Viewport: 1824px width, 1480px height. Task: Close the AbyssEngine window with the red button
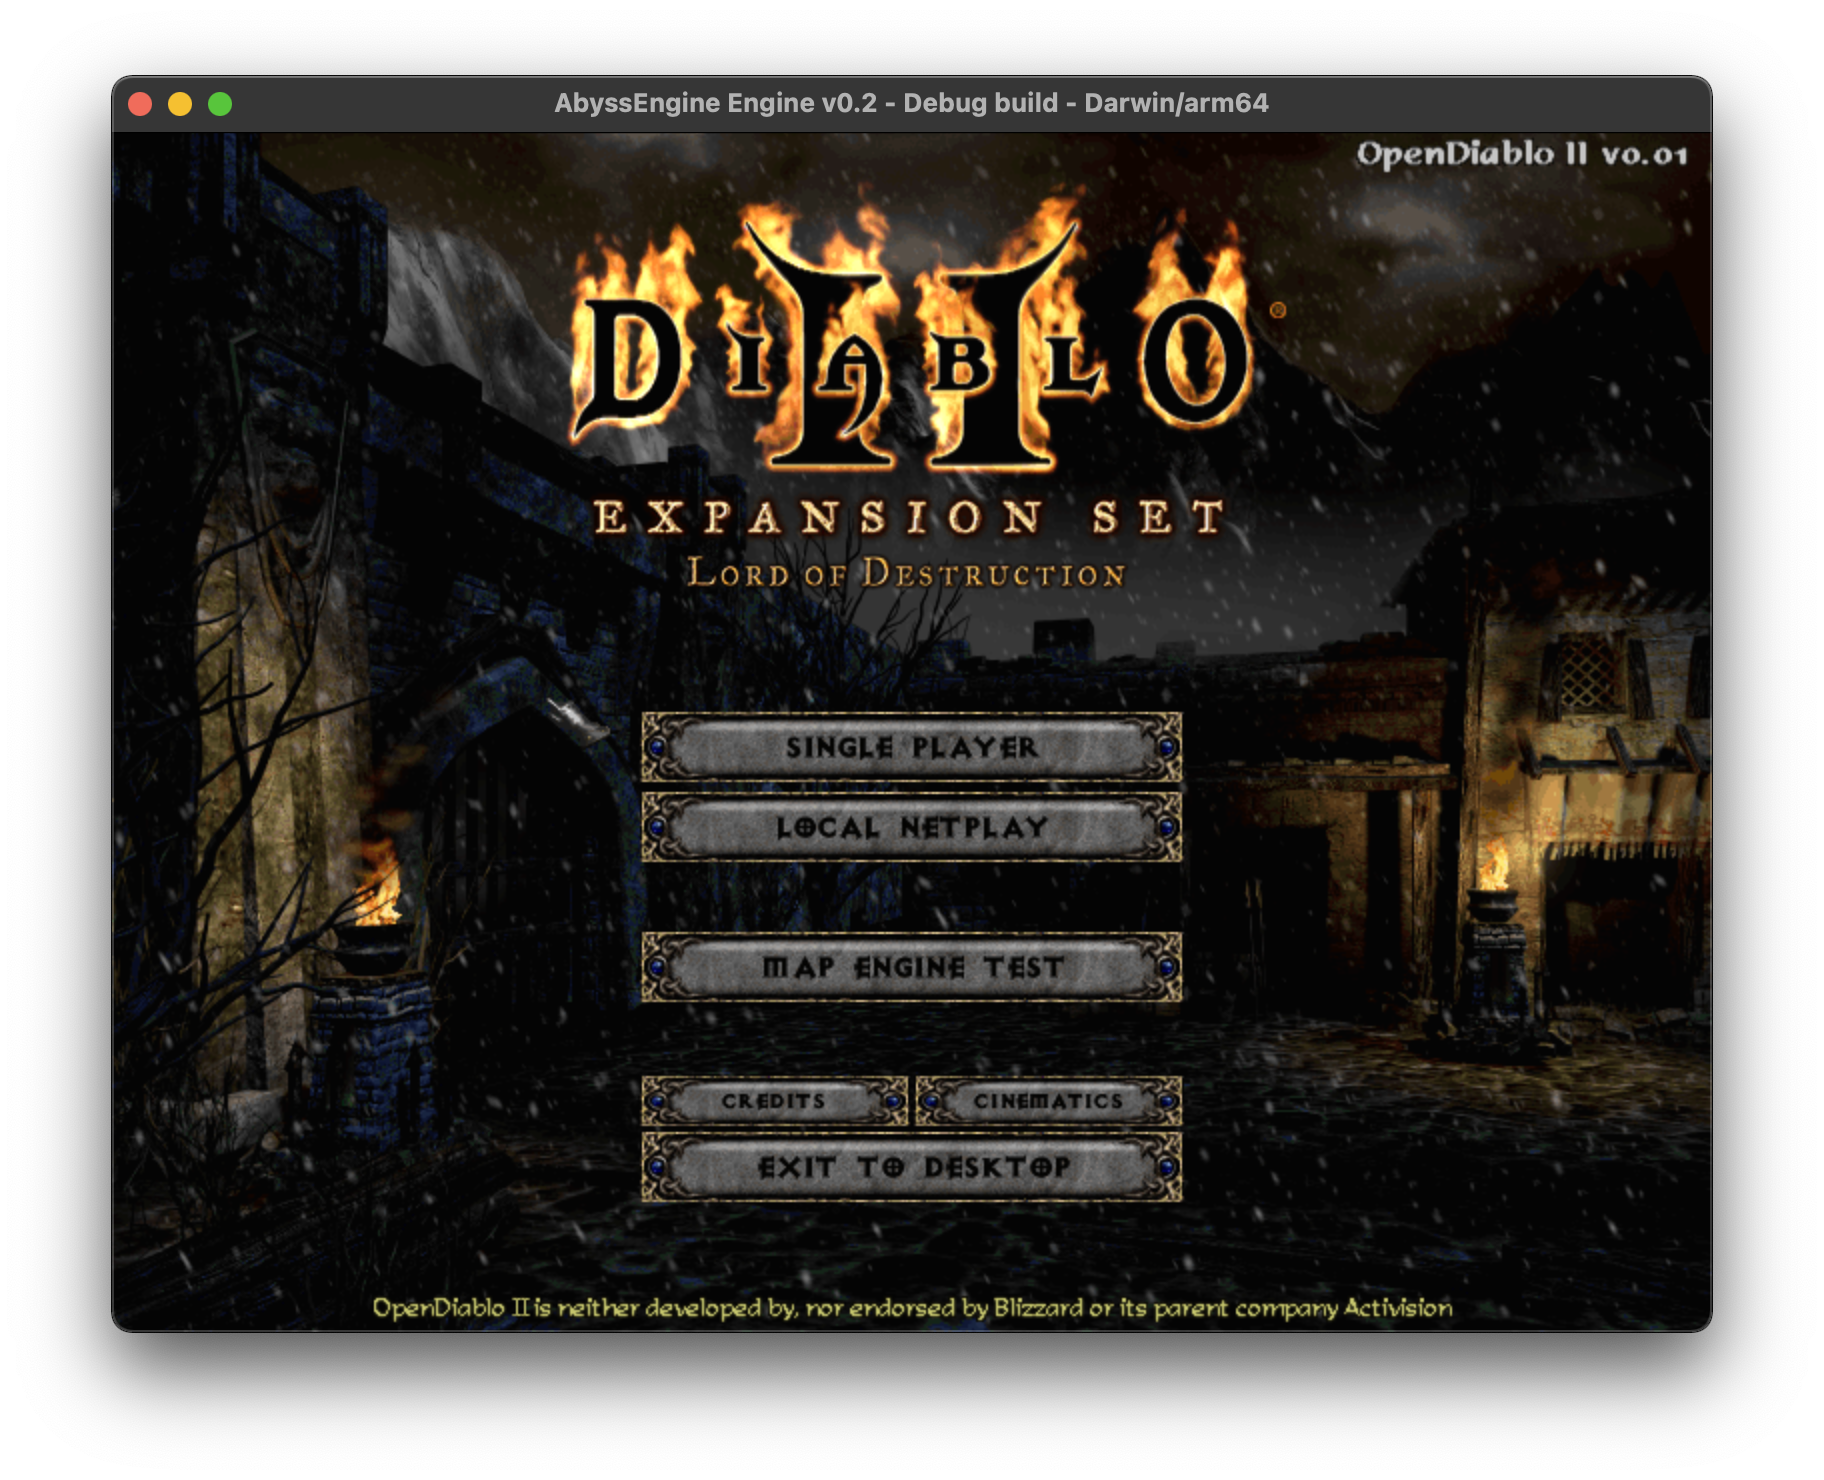(x=140, y=104)
